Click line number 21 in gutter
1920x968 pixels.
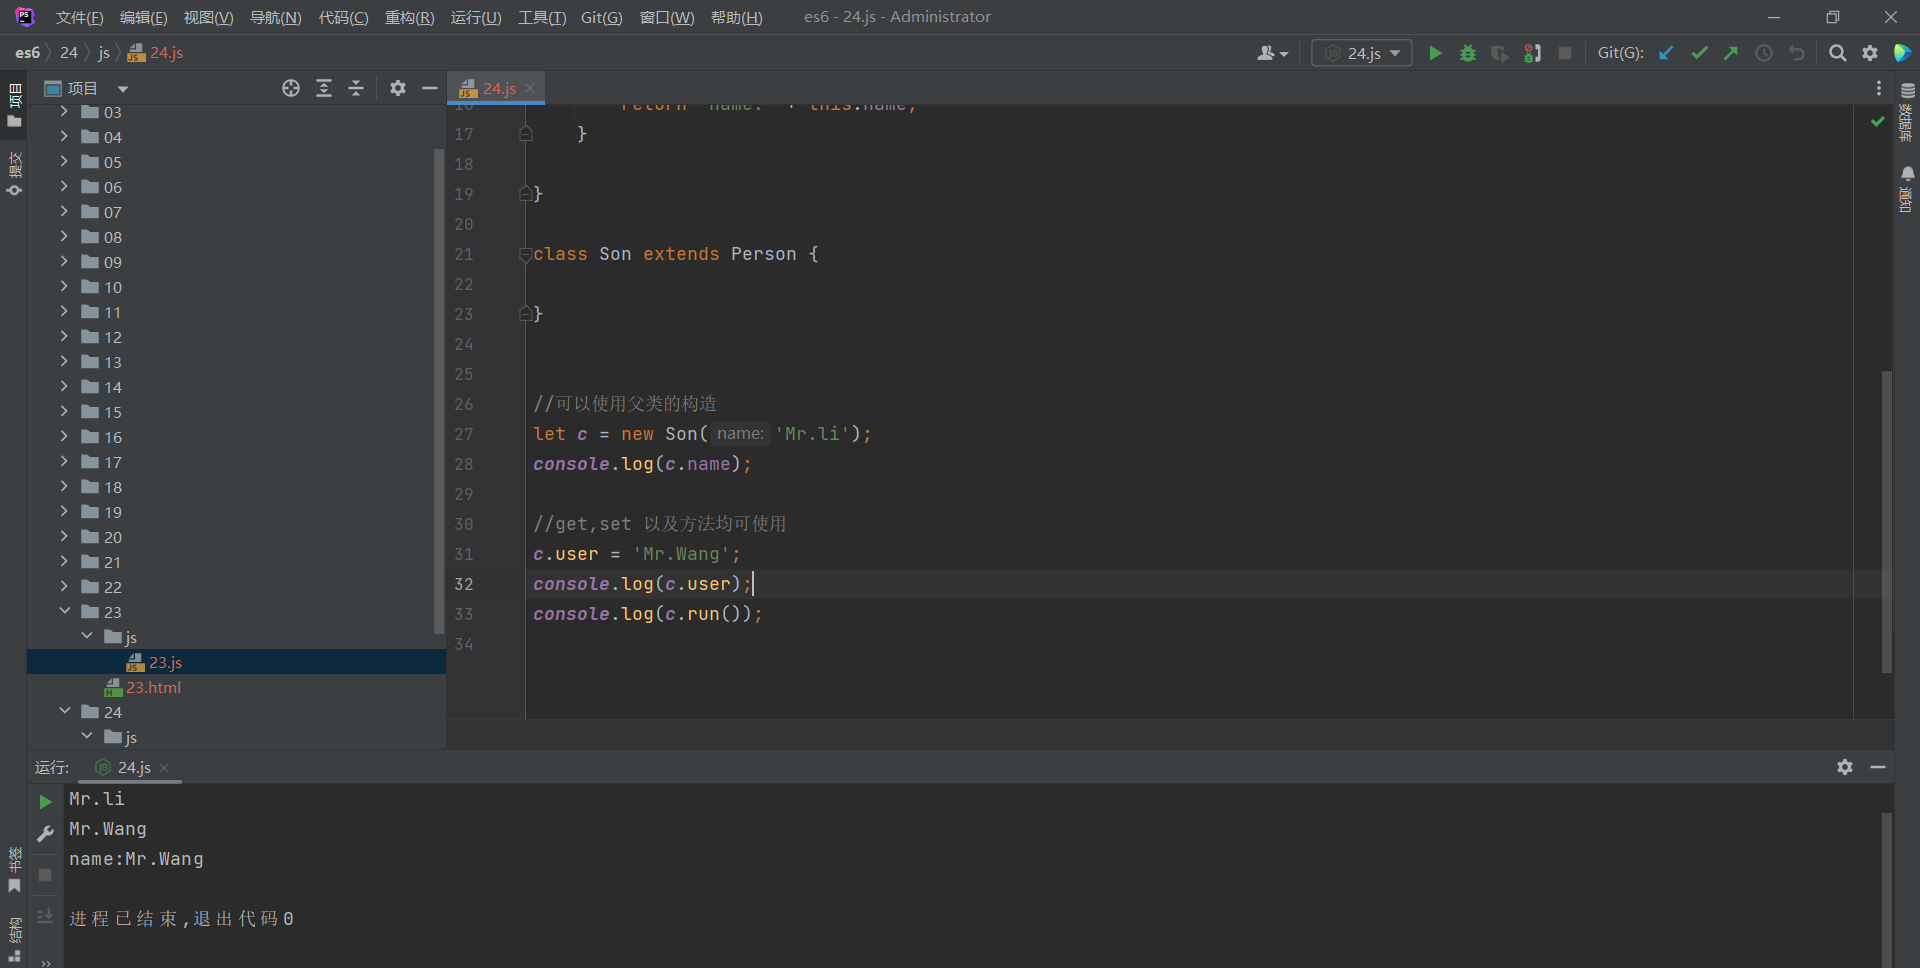463,254
